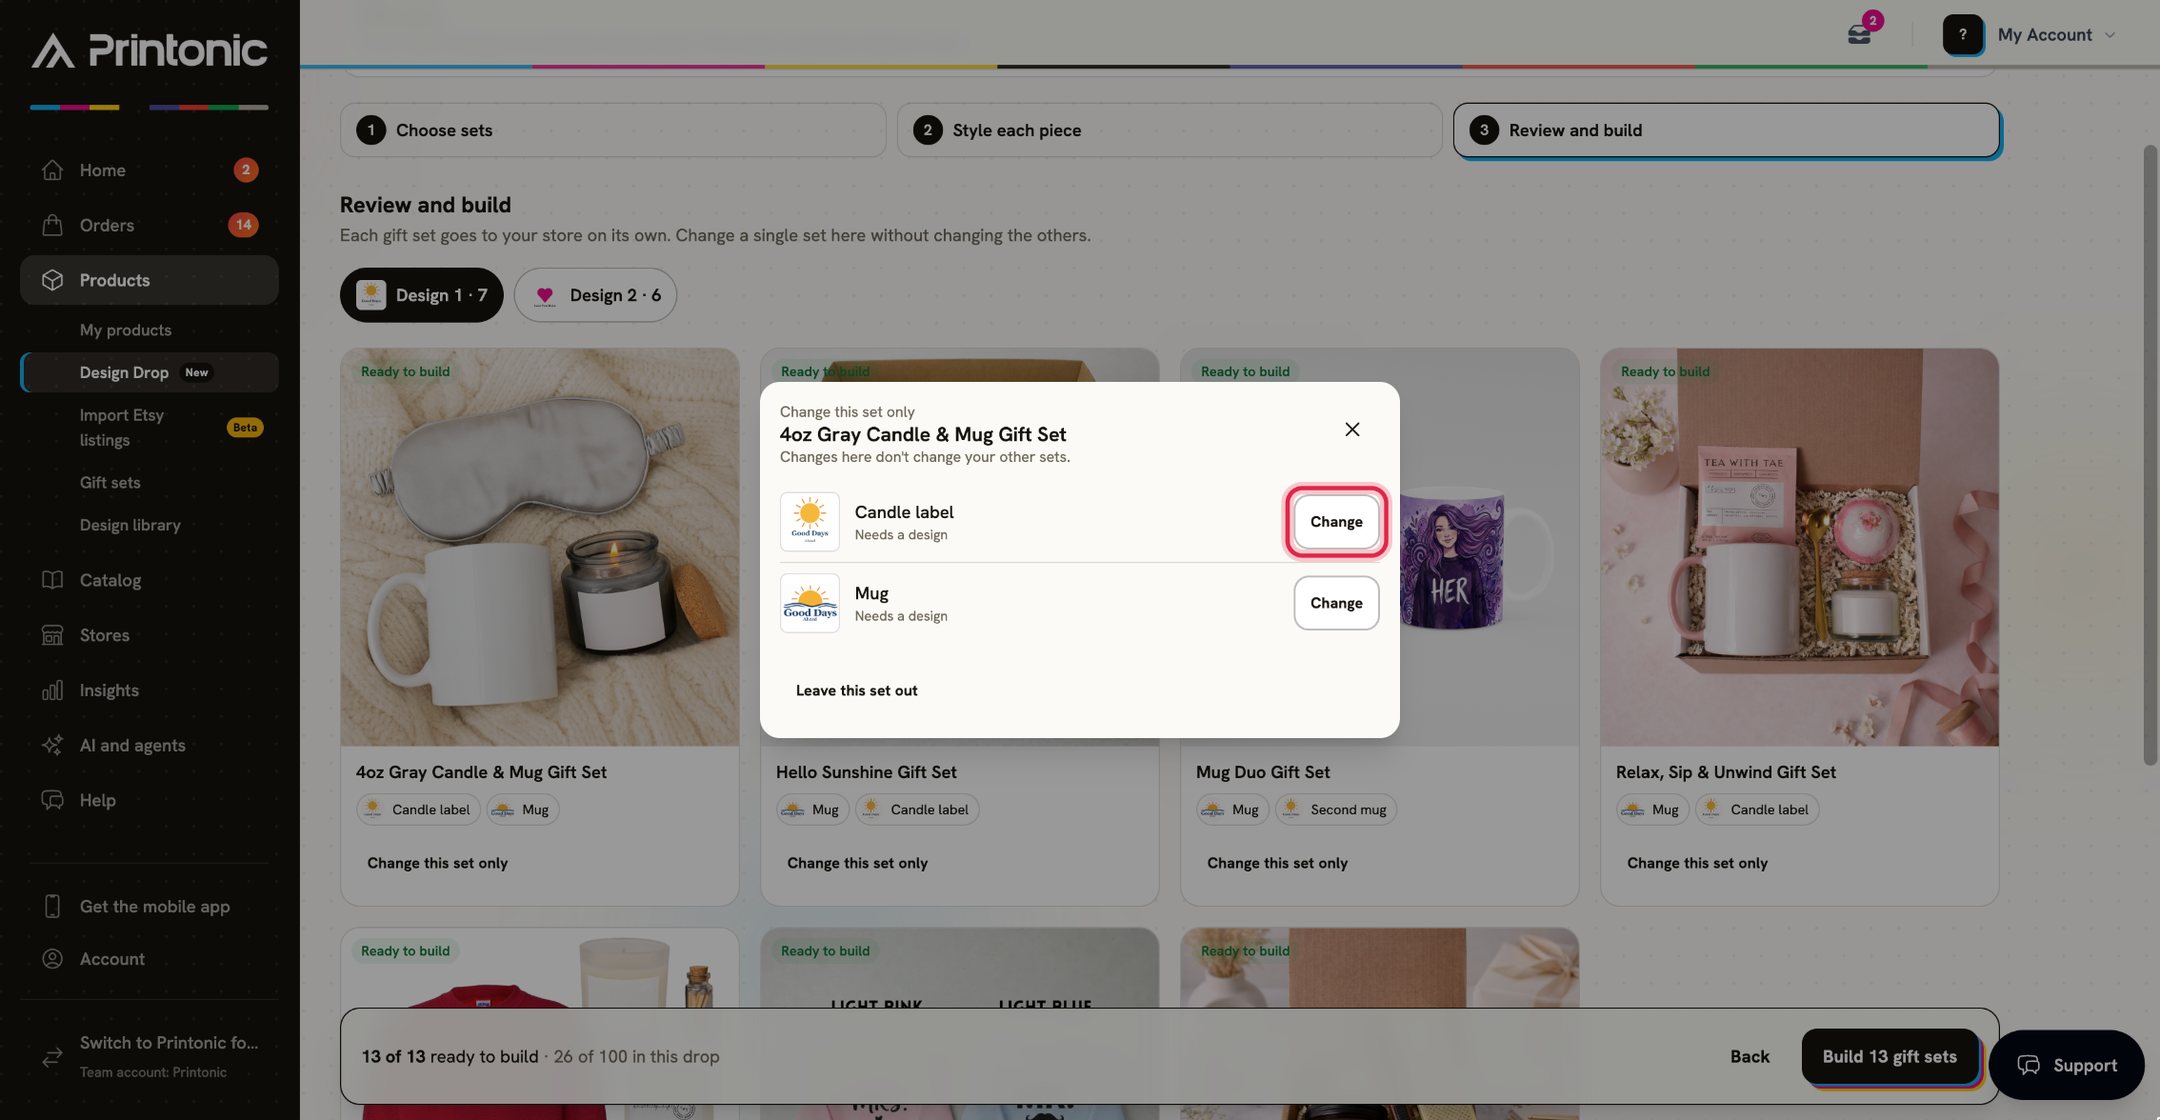Open Gift sets page
Screen dimensions: 2160x1120
coord(110,482)
